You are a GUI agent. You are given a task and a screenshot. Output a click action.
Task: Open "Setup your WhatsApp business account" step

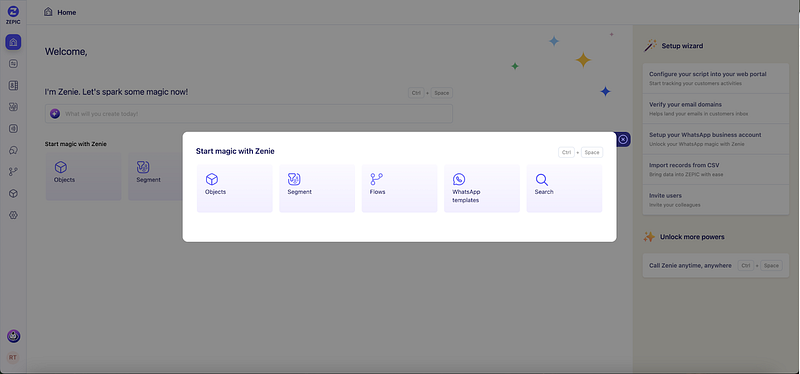(x=716, y=139)
